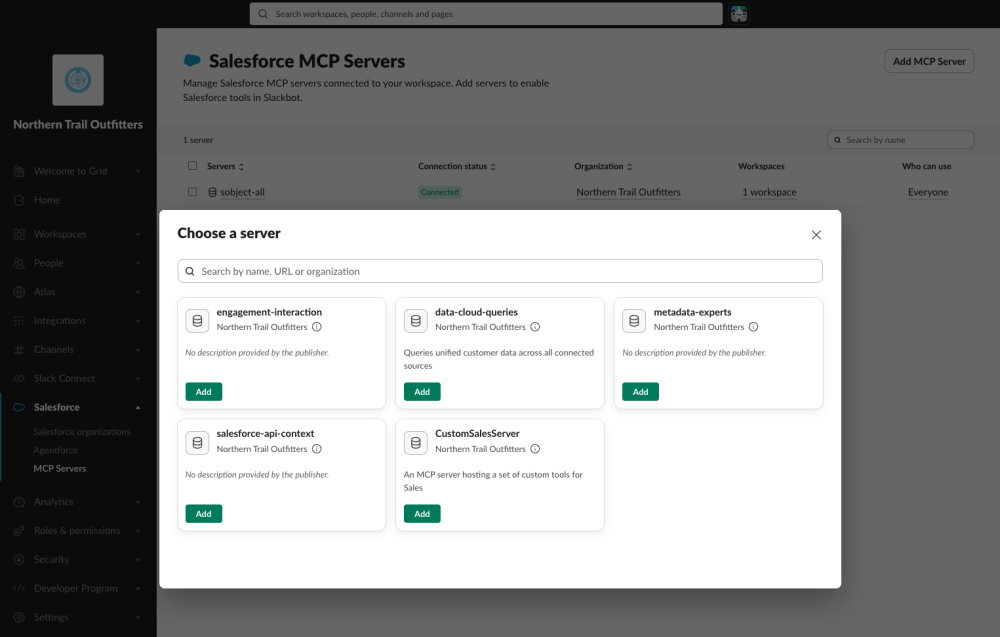
Task: Open the 1 workspace link
Action: (769, 192)
